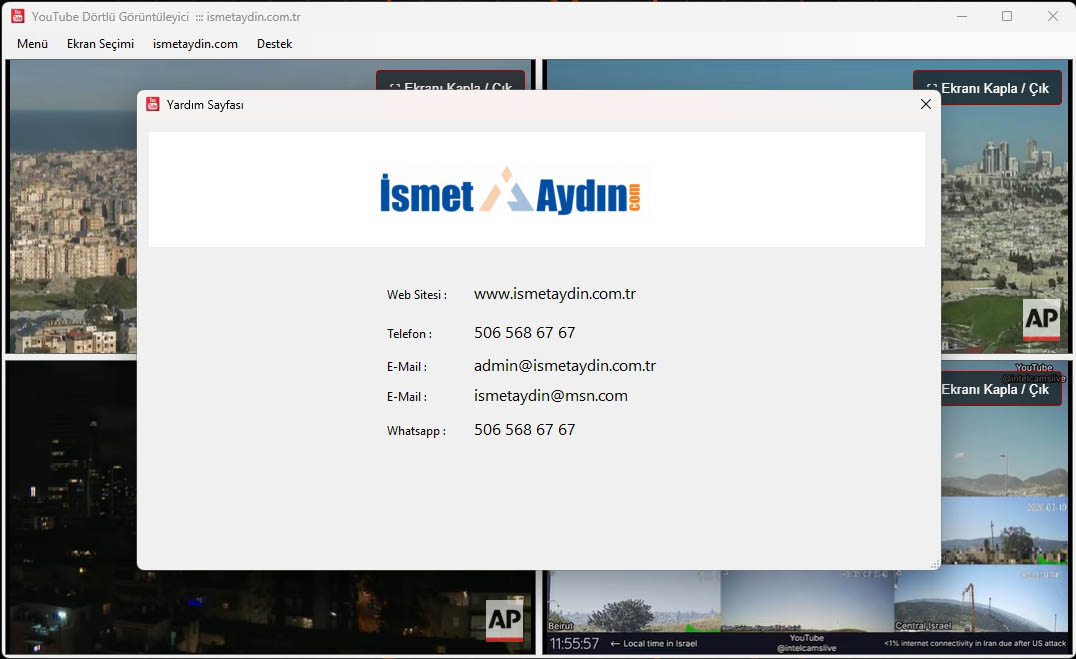The width and height of the screenshot is (1076, 659).
Task: Open the ismetaydin.com menu item
Action: click(x=195, y=44)
